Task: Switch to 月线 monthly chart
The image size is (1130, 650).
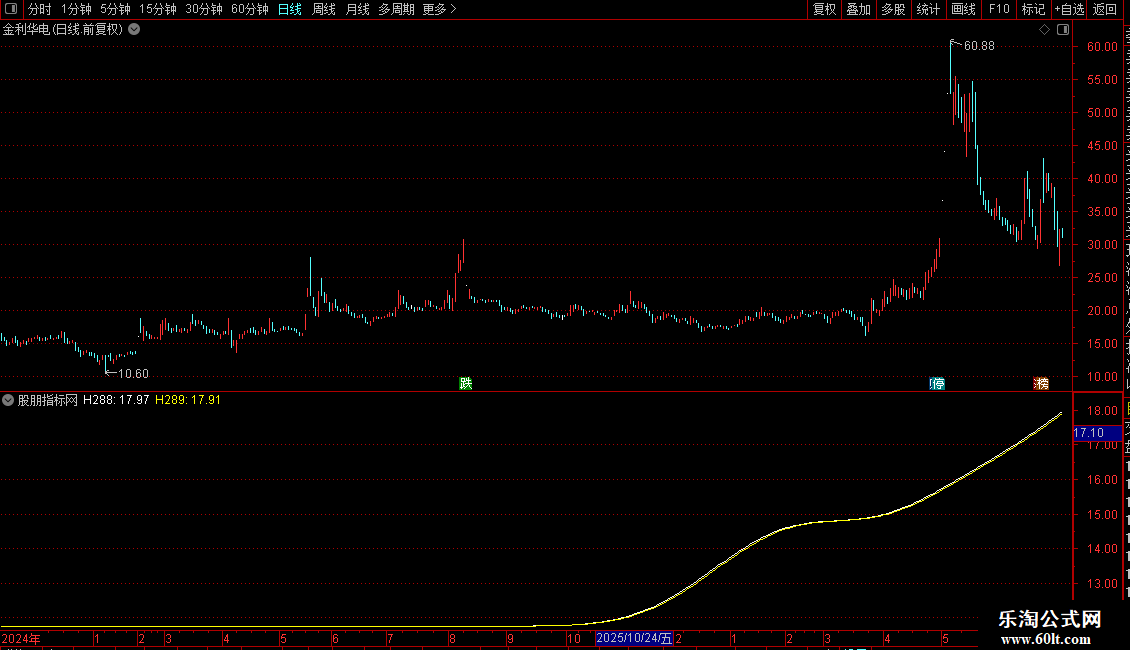Action: [357, 9]
